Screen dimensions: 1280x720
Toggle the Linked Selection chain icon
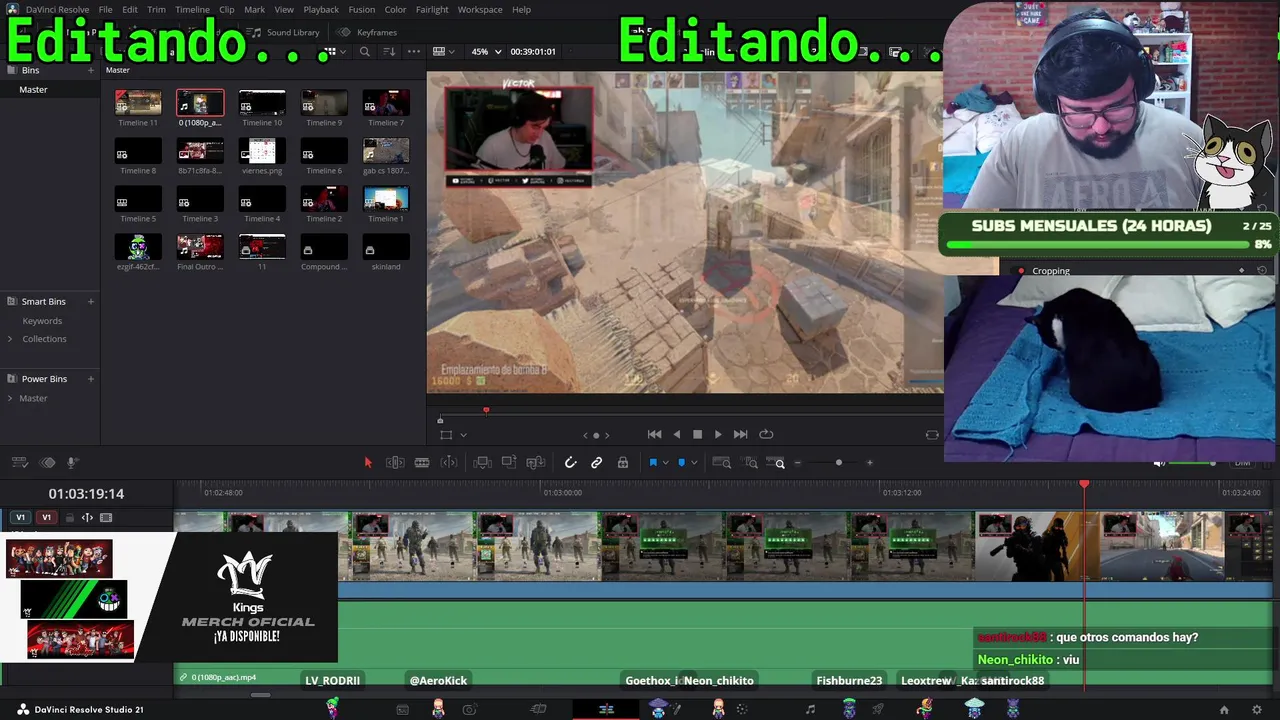pyautogui.click(x=597, y=462)
